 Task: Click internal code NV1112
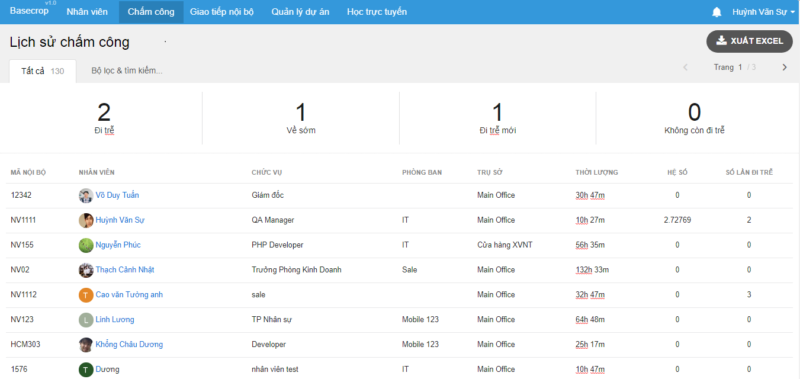23,295
